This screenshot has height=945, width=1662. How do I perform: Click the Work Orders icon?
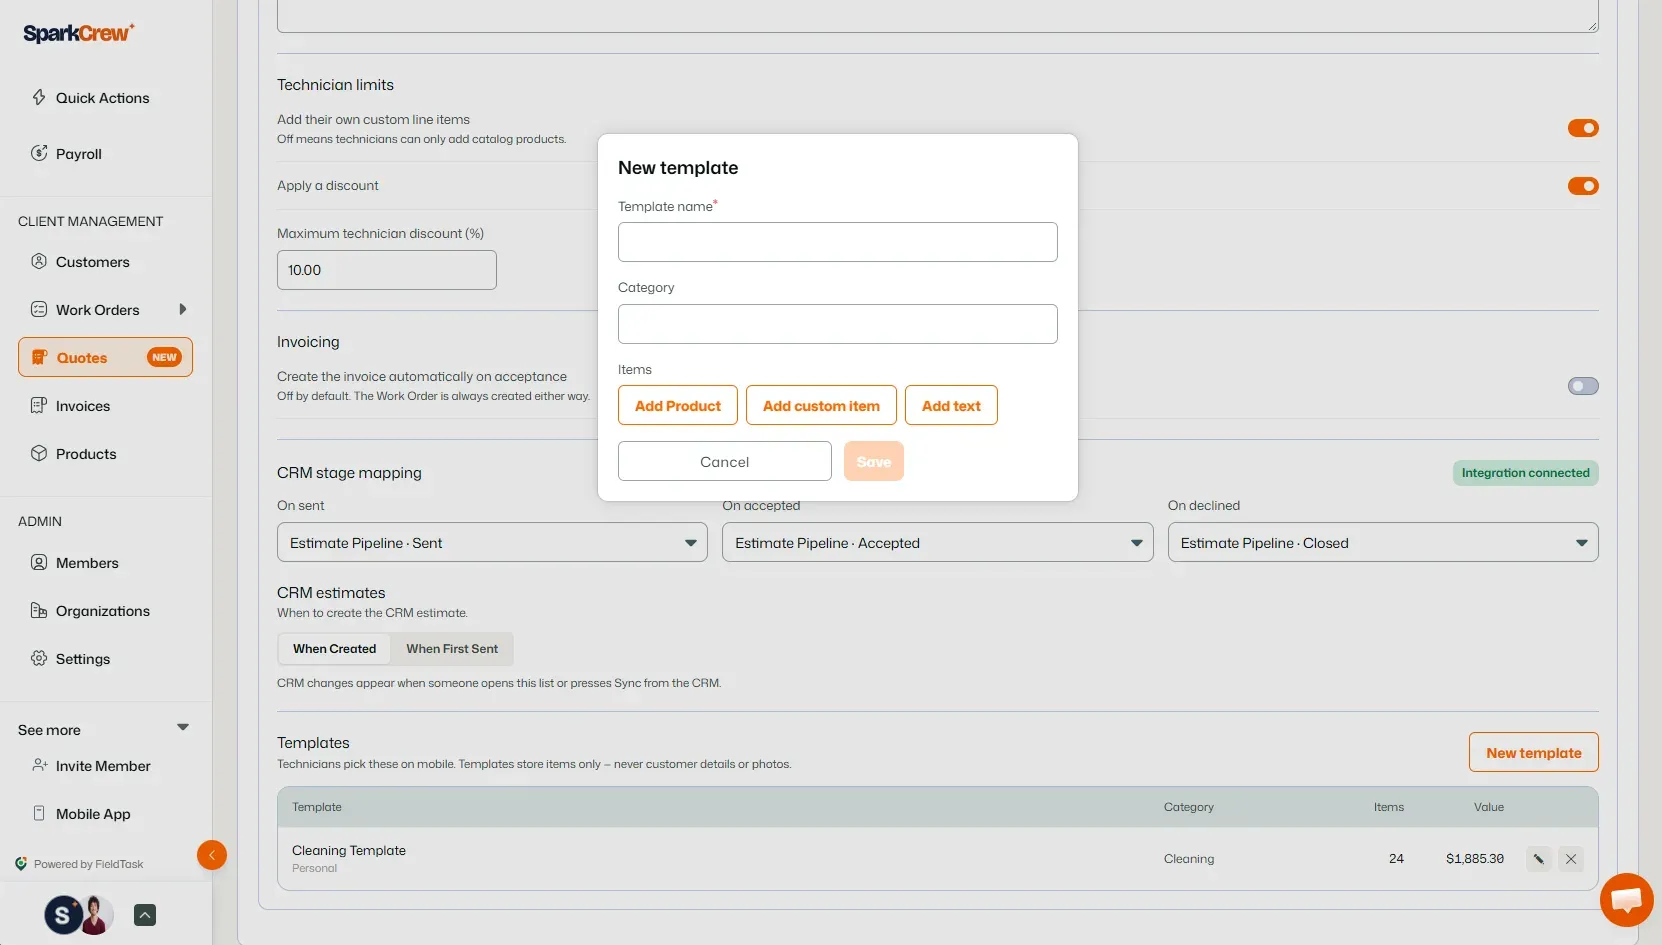[39, 309]
